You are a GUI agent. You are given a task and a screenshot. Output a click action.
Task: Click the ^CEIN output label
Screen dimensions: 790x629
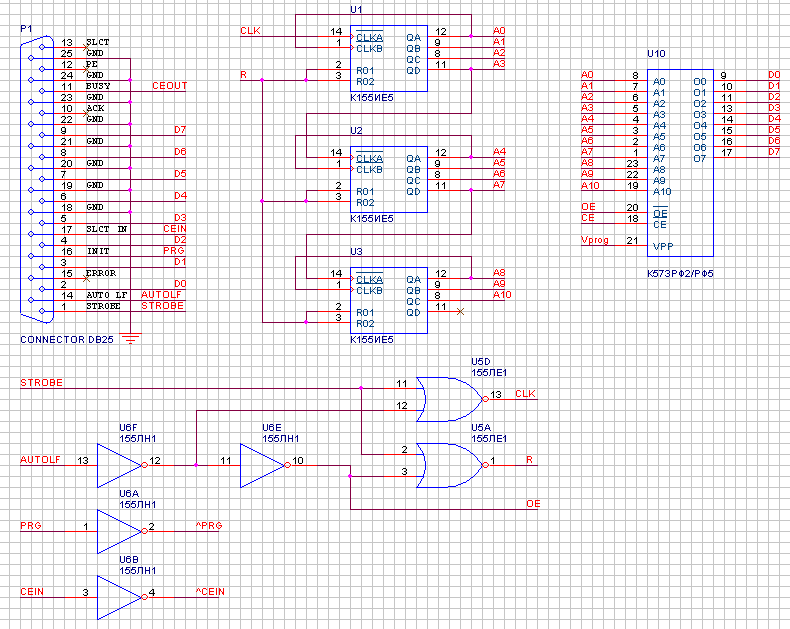pyautogui.click(x=210, y=592)
